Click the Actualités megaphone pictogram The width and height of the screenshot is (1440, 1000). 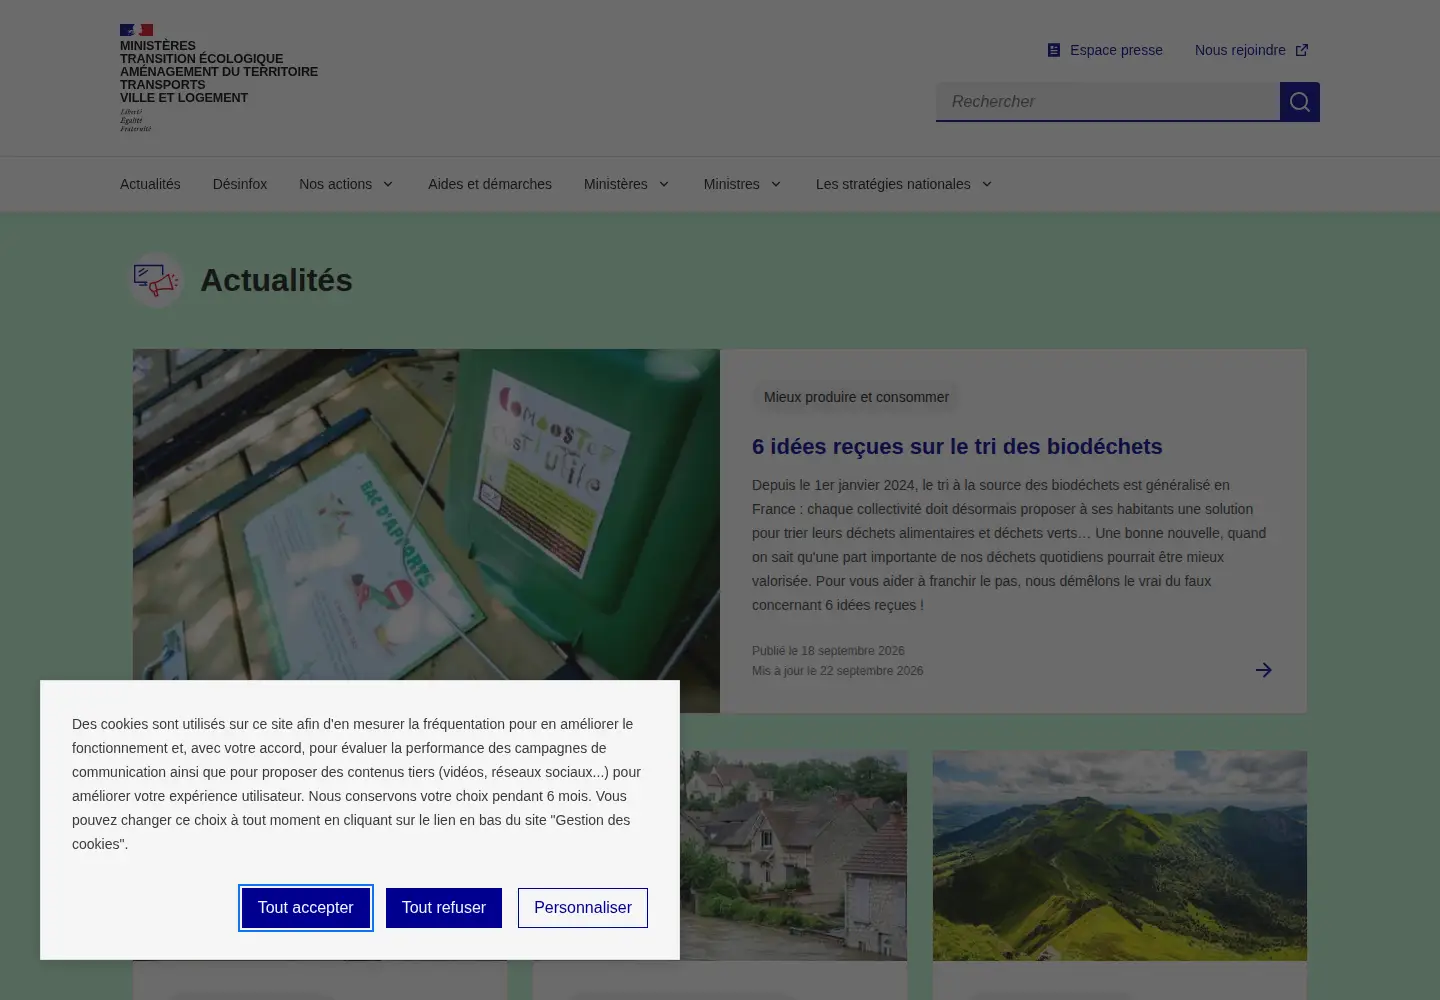[x=156, y=280]
